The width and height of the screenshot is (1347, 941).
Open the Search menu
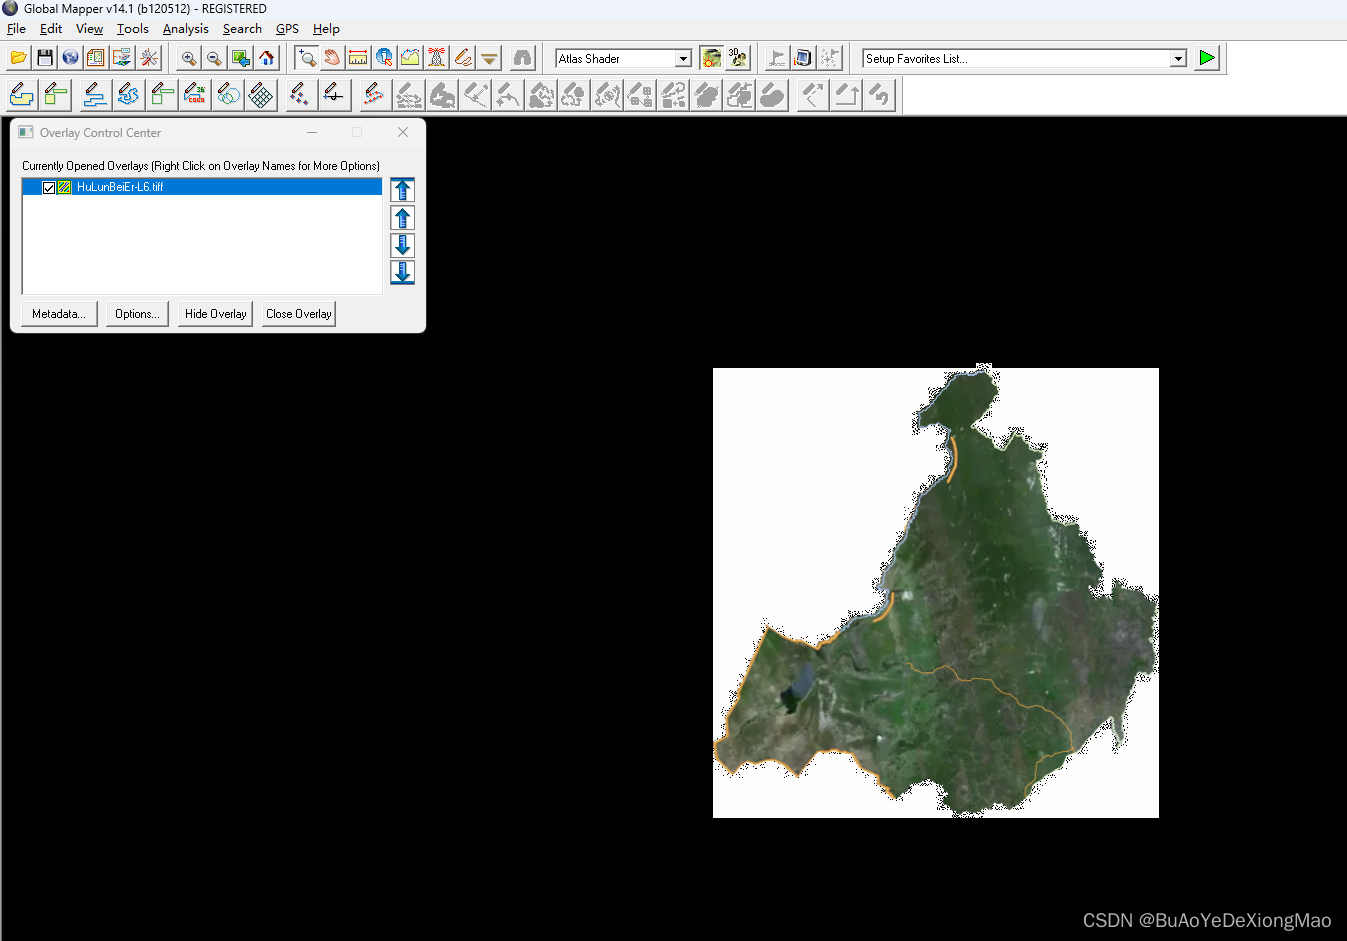(x=242, y=29)
